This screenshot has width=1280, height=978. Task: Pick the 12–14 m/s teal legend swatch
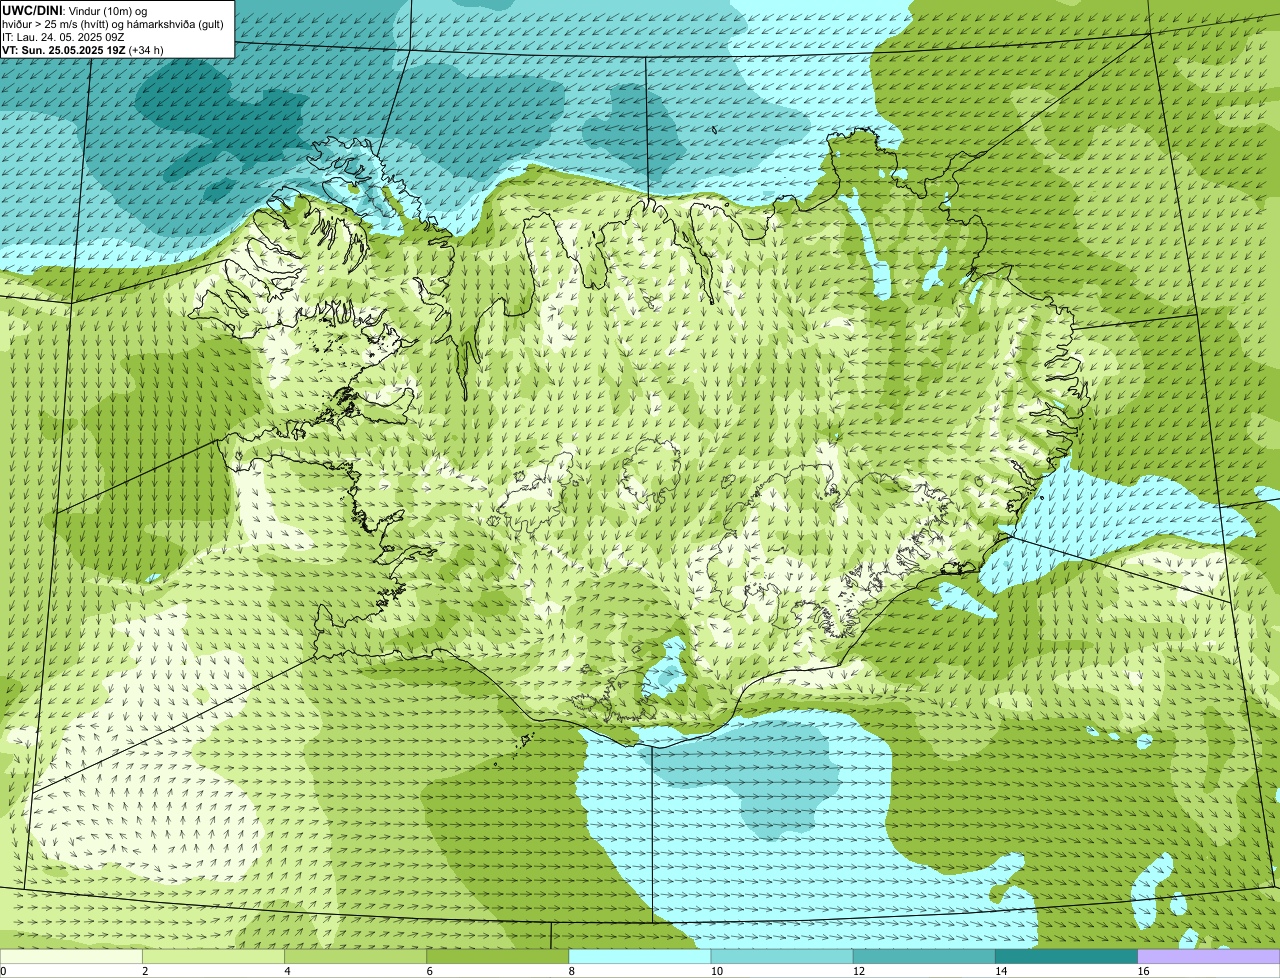(924, 956)
